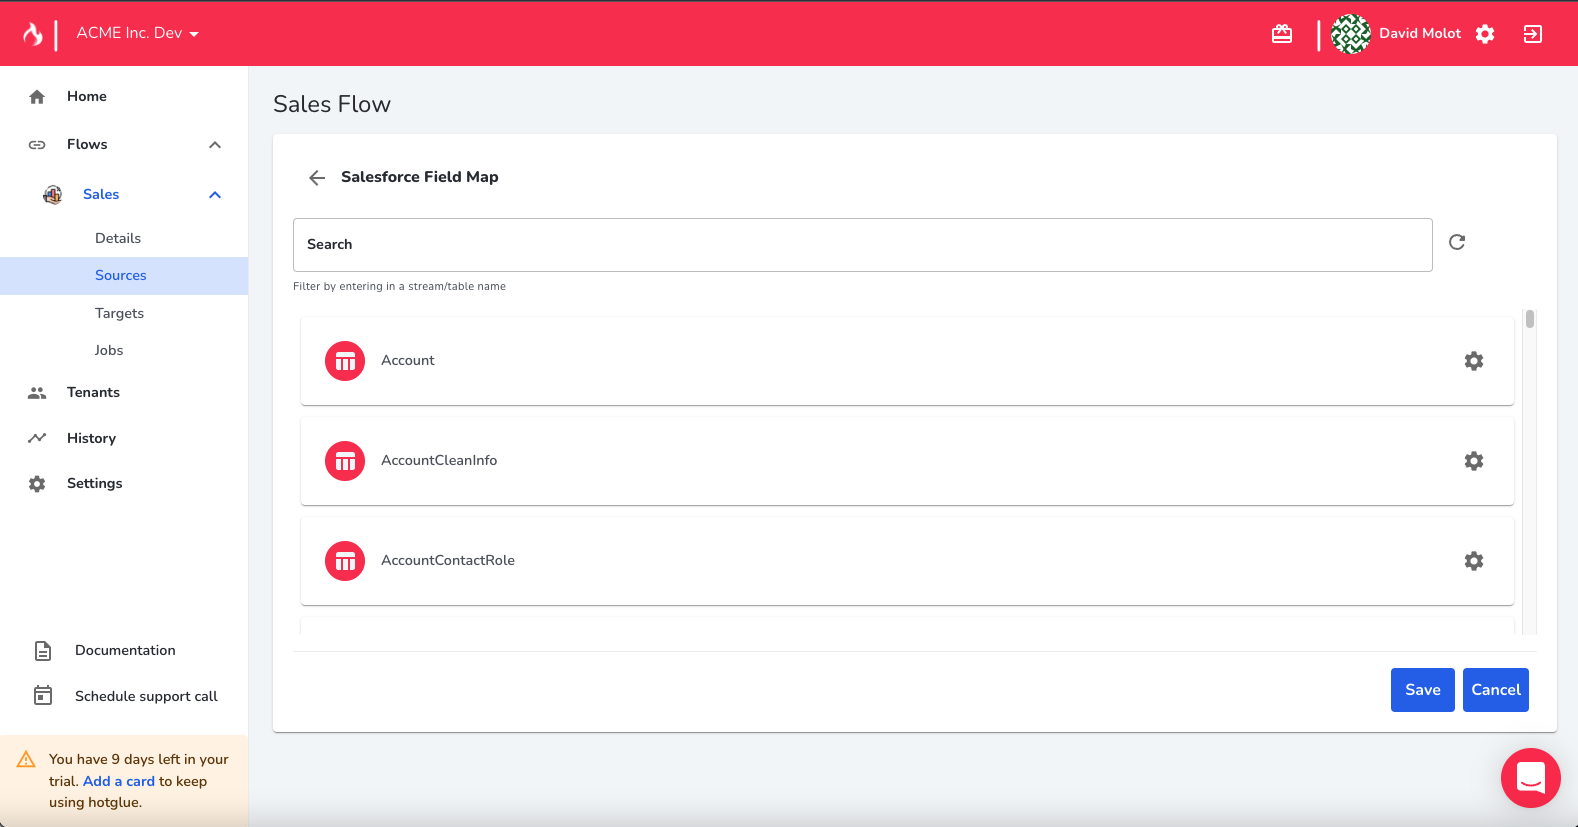This screenshot has height=827, width=1578.
Task: Focus the Search stream filter field
Action: [863, 245]
